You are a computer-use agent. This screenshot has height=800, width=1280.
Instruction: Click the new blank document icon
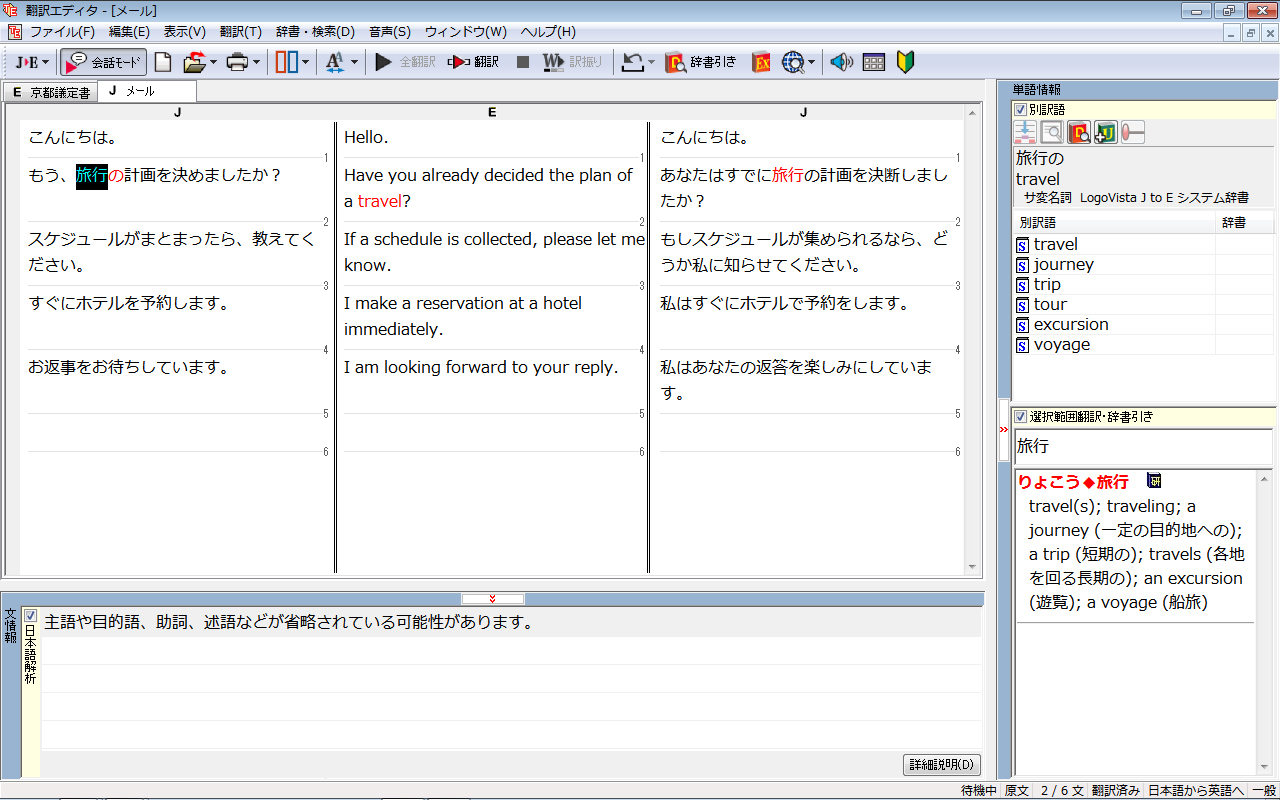(x=162, y=62)
